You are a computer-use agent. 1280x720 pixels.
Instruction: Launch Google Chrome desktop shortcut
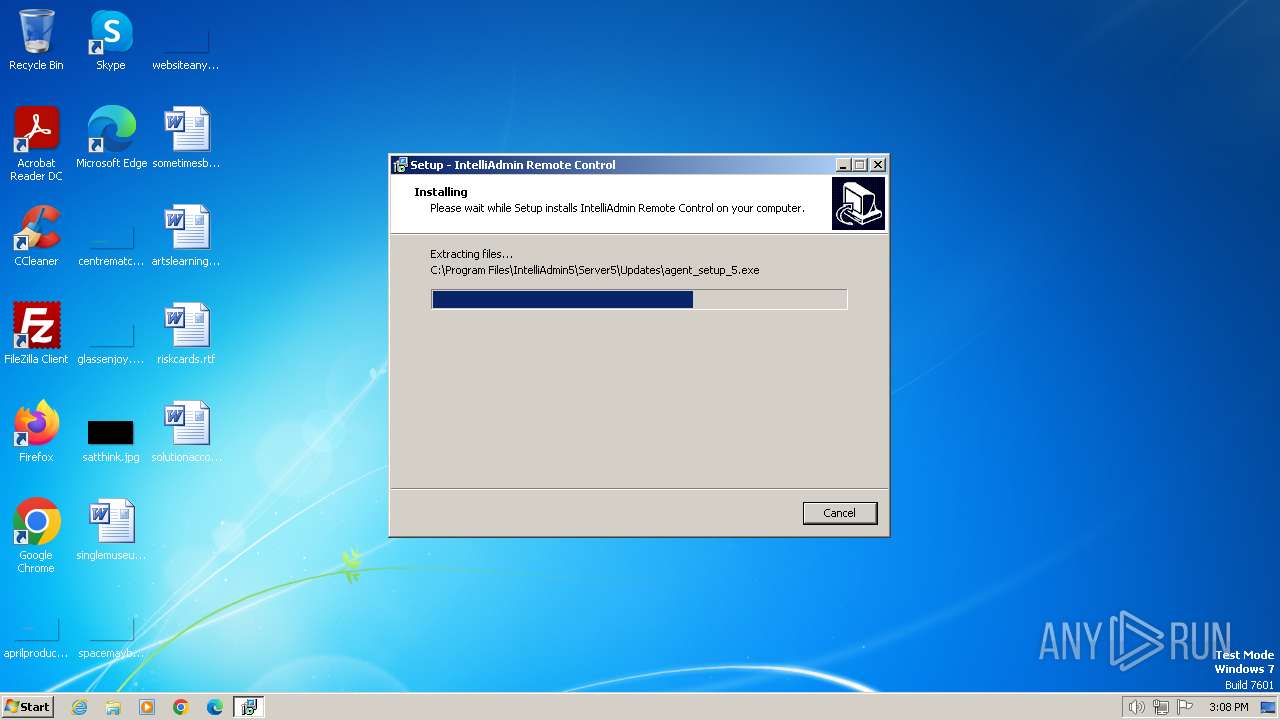tap(36, 536)
